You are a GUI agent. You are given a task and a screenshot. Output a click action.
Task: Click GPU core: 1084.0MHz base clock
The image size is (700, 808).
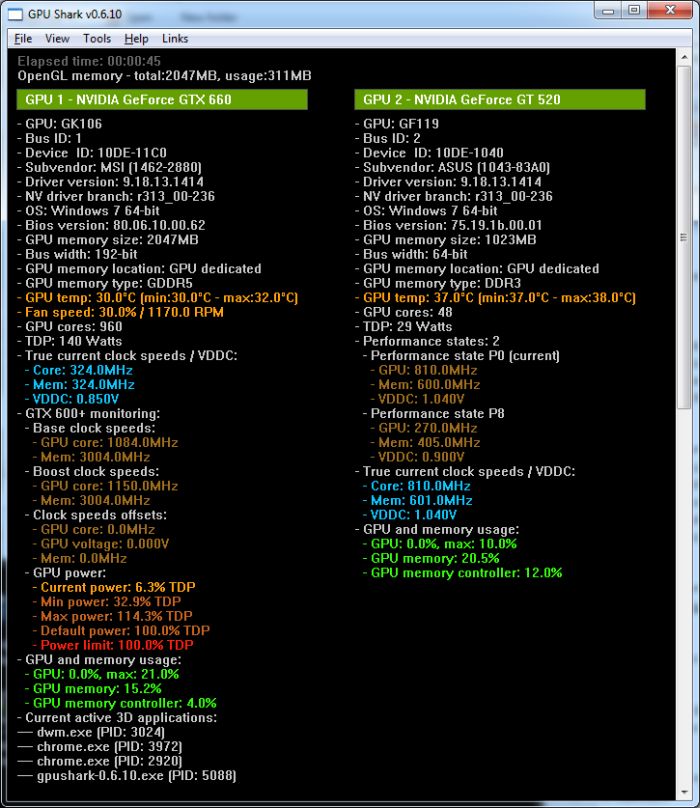106,443
